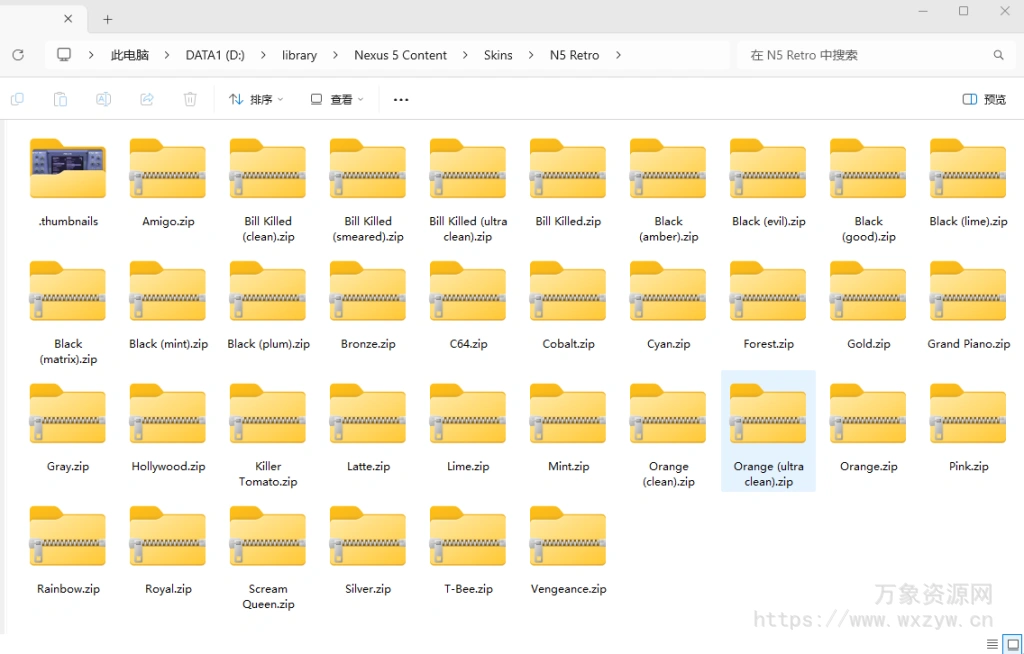Click the rename icon in toolbar

click(x=103, y=99)
